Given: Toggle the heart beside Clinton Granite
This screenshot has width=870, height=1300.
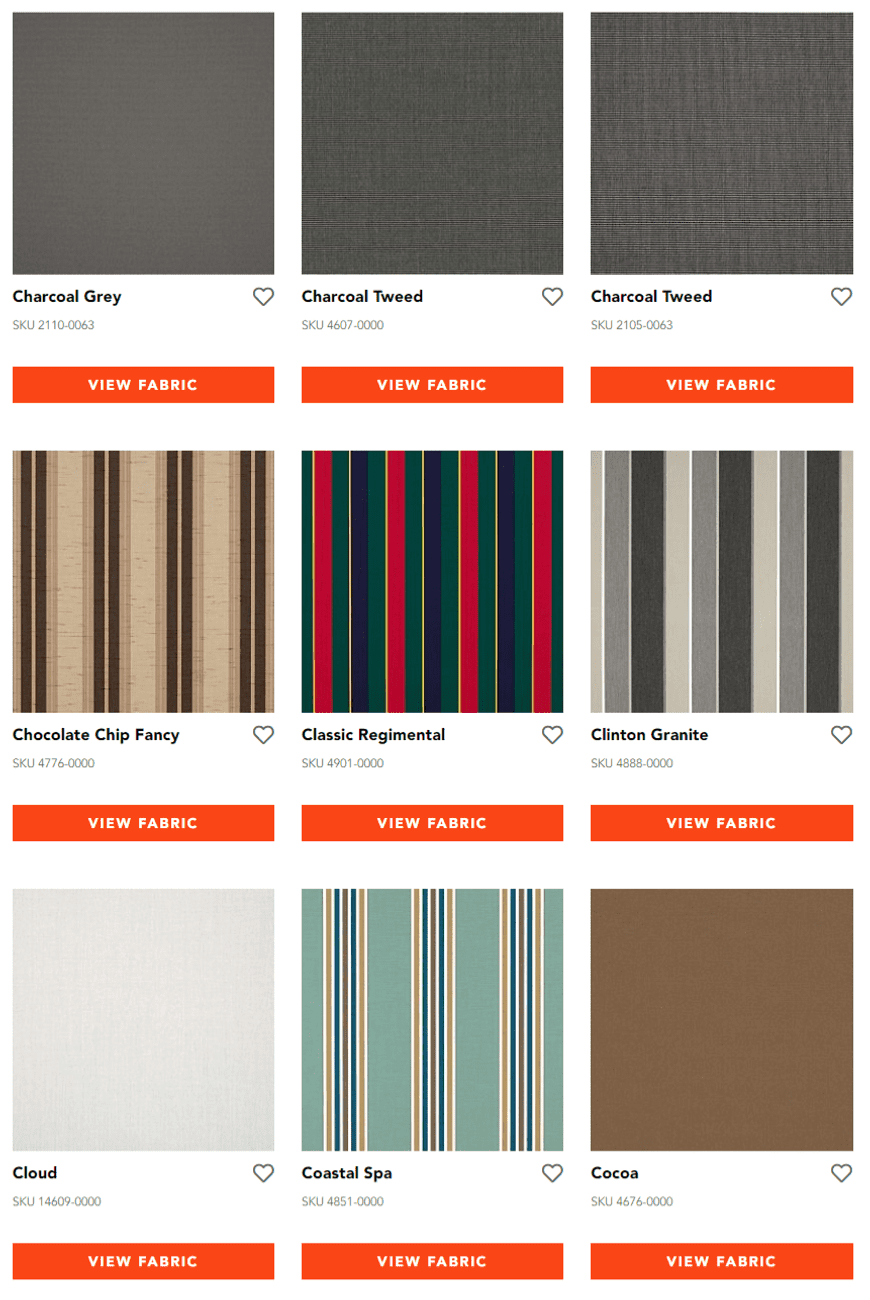Looking at the screenshot, I should click(842, 735).
